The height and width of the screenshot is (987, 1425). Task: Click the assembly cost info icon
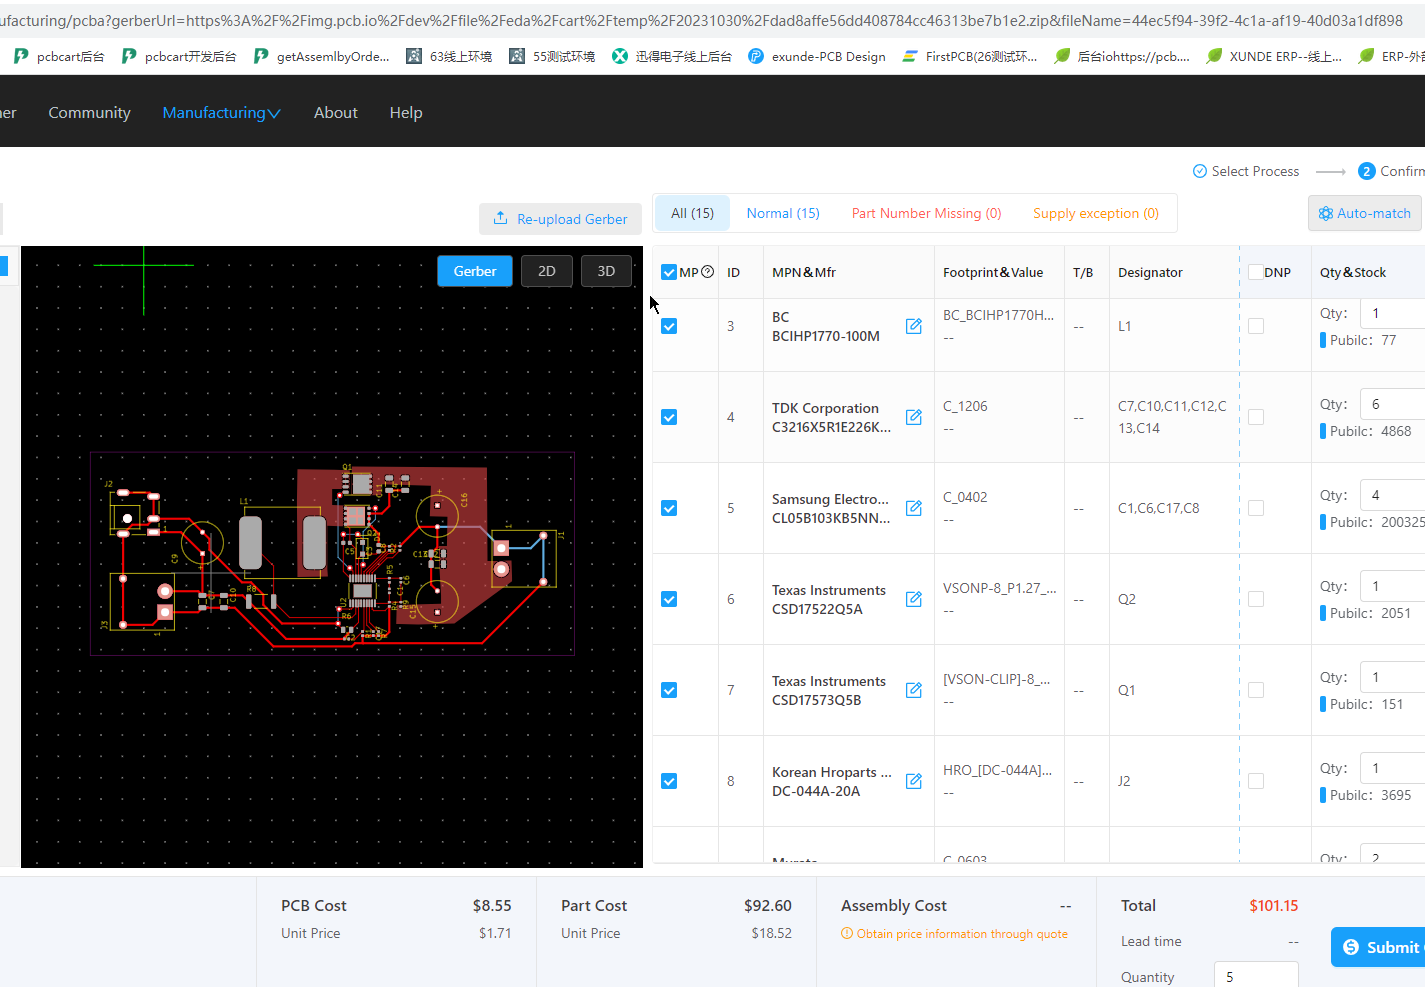(847, 934)
